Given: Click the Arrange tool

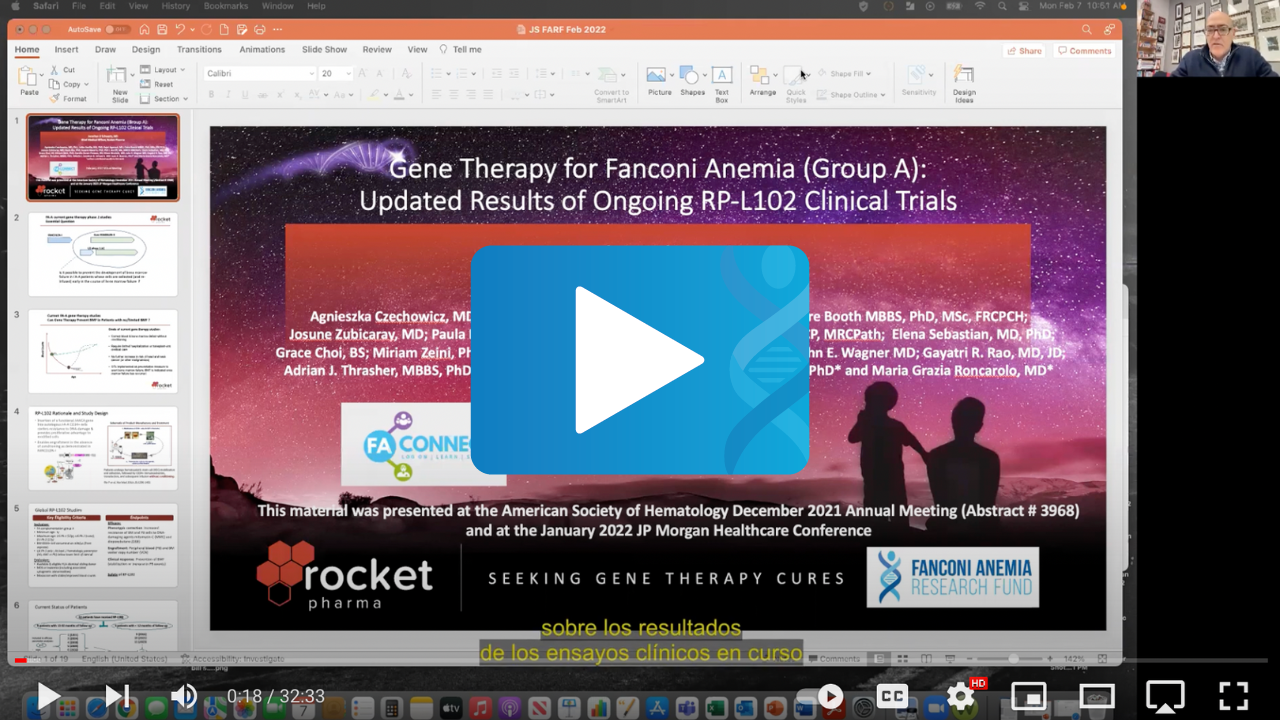Looking at the screenshot, I should click(761, 78).
